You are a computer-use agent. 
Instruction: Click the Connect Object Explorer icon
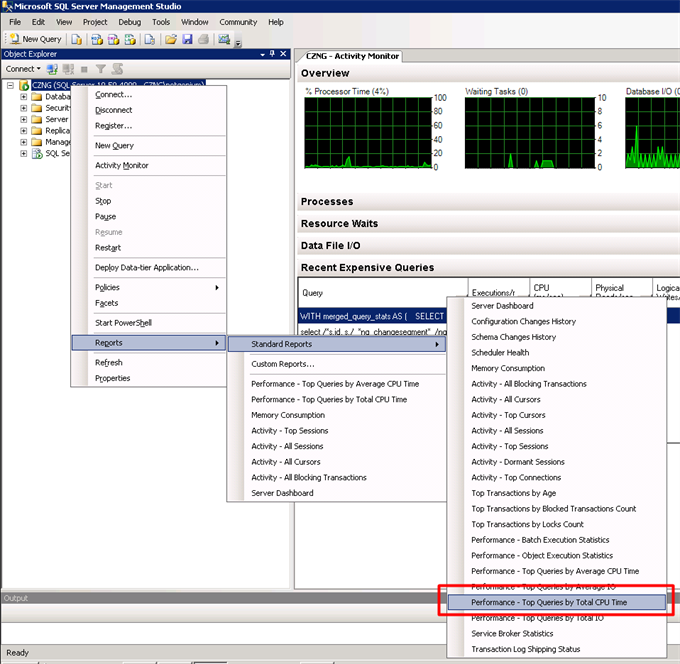point(52,69)
